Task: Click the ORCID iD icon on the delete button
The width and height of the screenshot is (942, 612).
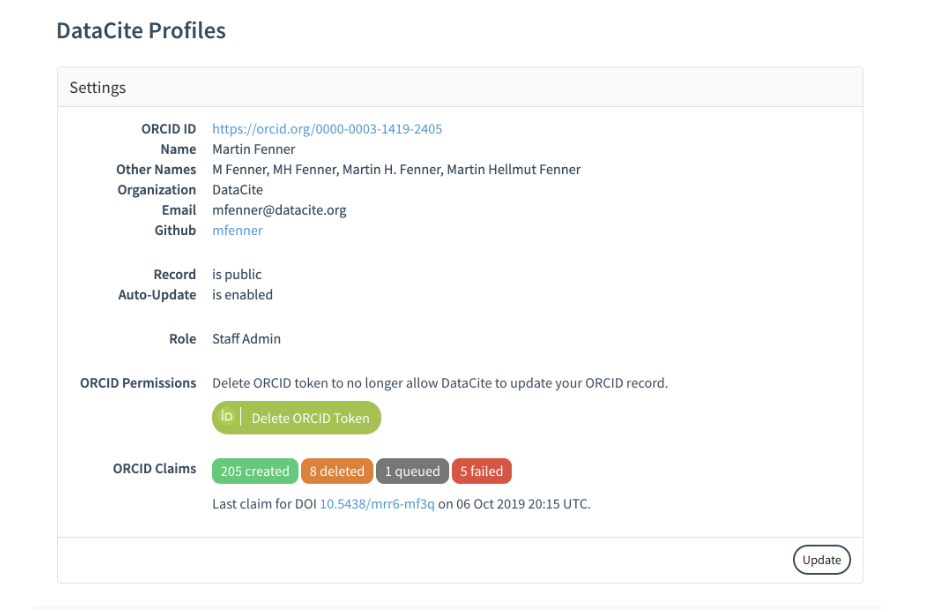Action: click(x=226, y=416)
